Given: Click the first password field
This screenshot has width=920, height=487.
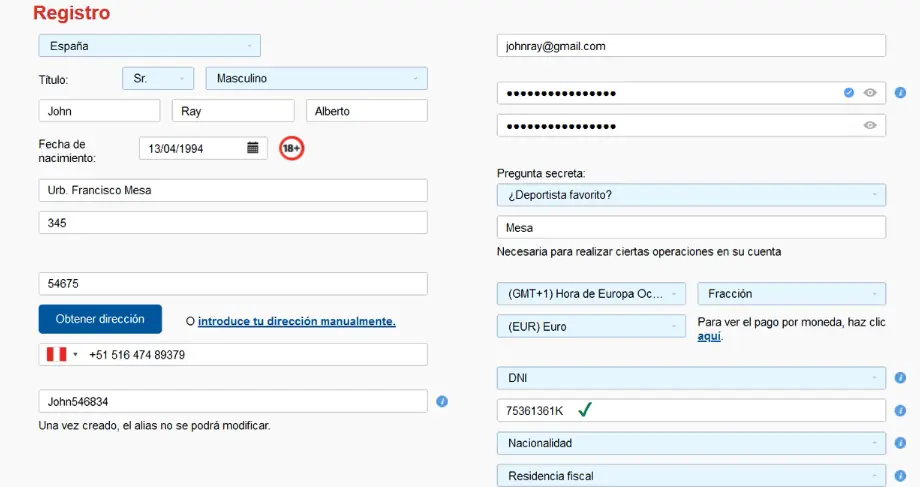Looking at the screenshot, I should 691,93.
